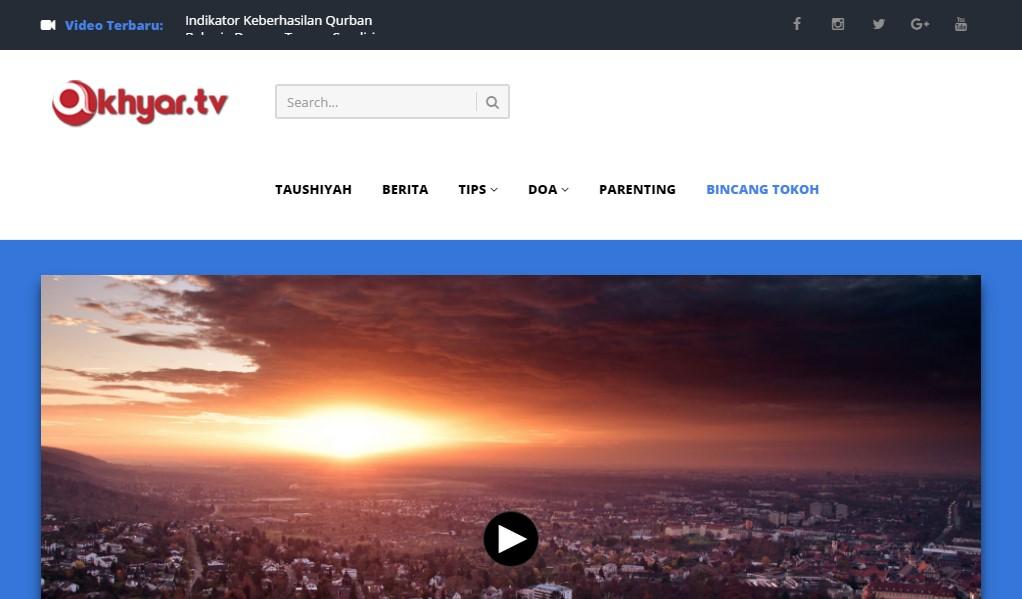Expand the Tips dropdown chevron
This screenshot has width=1022, height=599.
tap(494, 190)
